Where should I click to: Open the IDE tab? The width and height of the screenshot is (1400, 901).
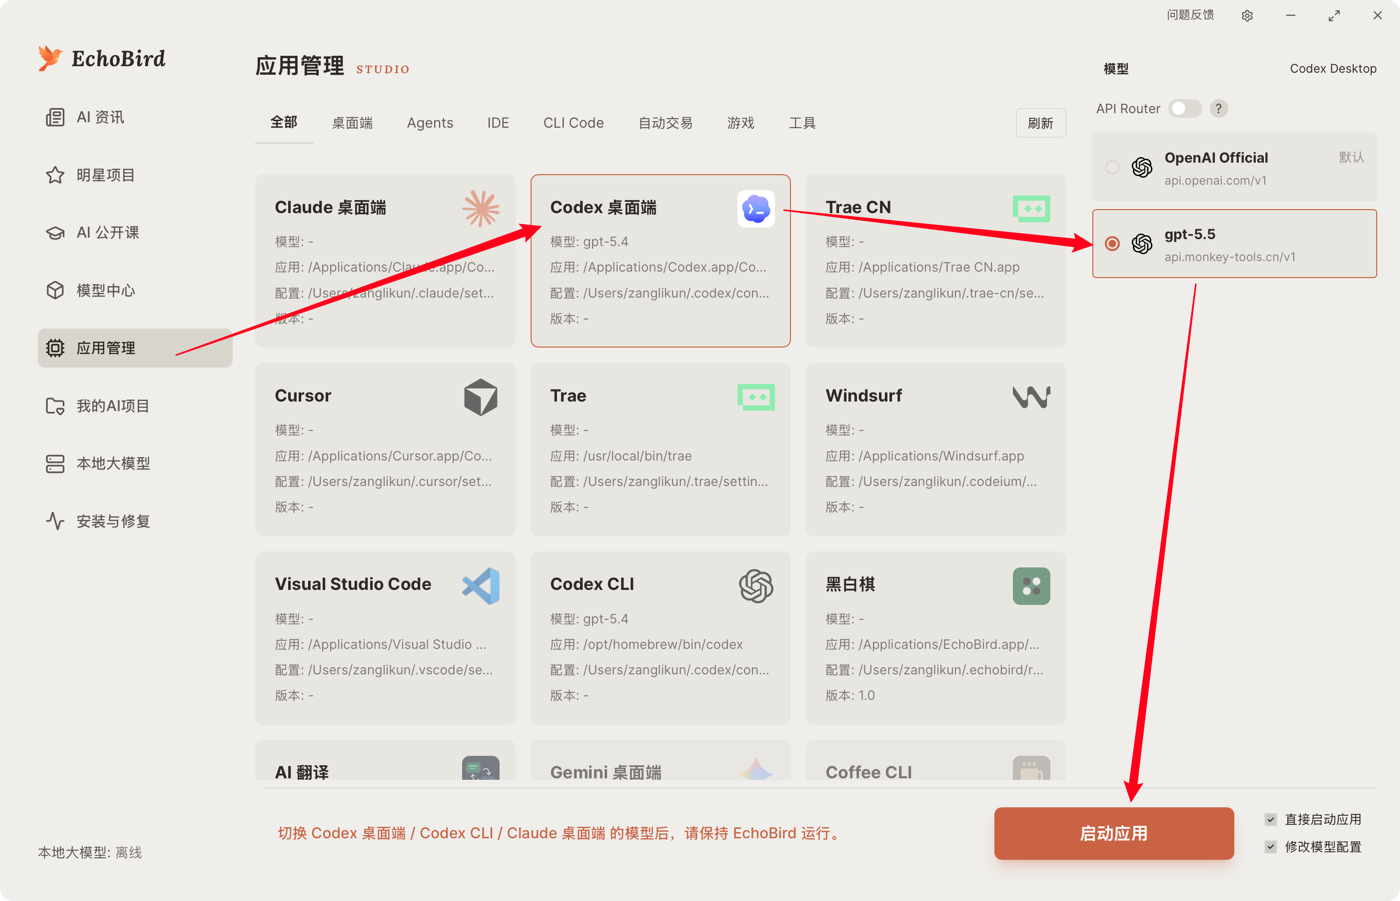498,123
